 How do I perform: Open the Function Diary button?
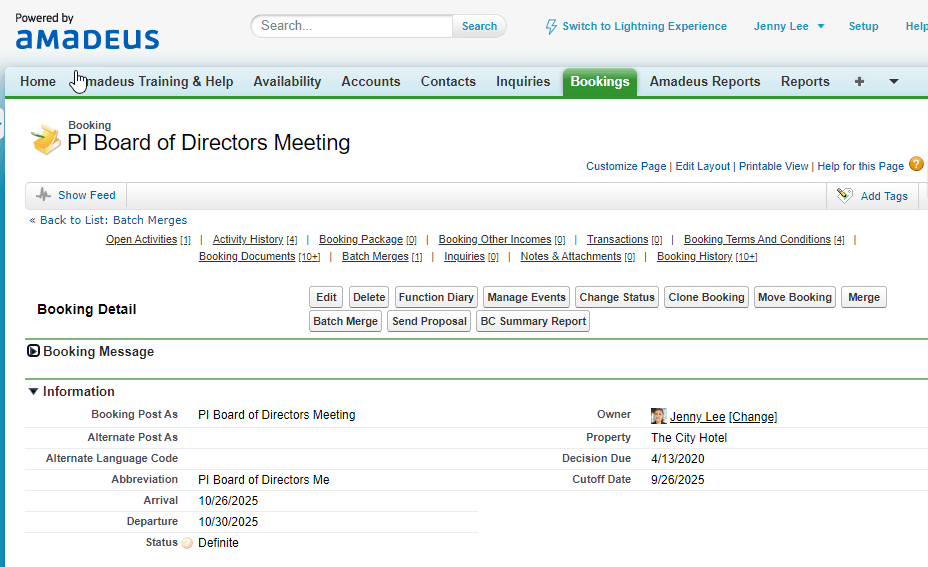point(436,297)
